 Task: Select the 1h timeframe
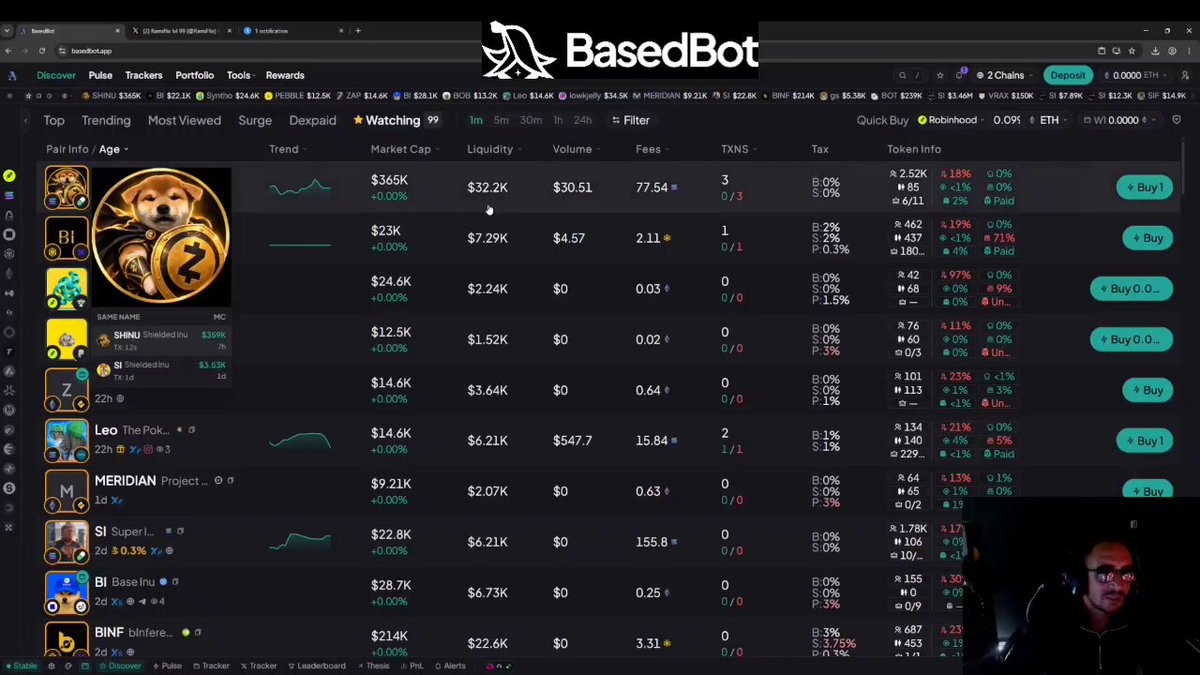click(558, 120)
